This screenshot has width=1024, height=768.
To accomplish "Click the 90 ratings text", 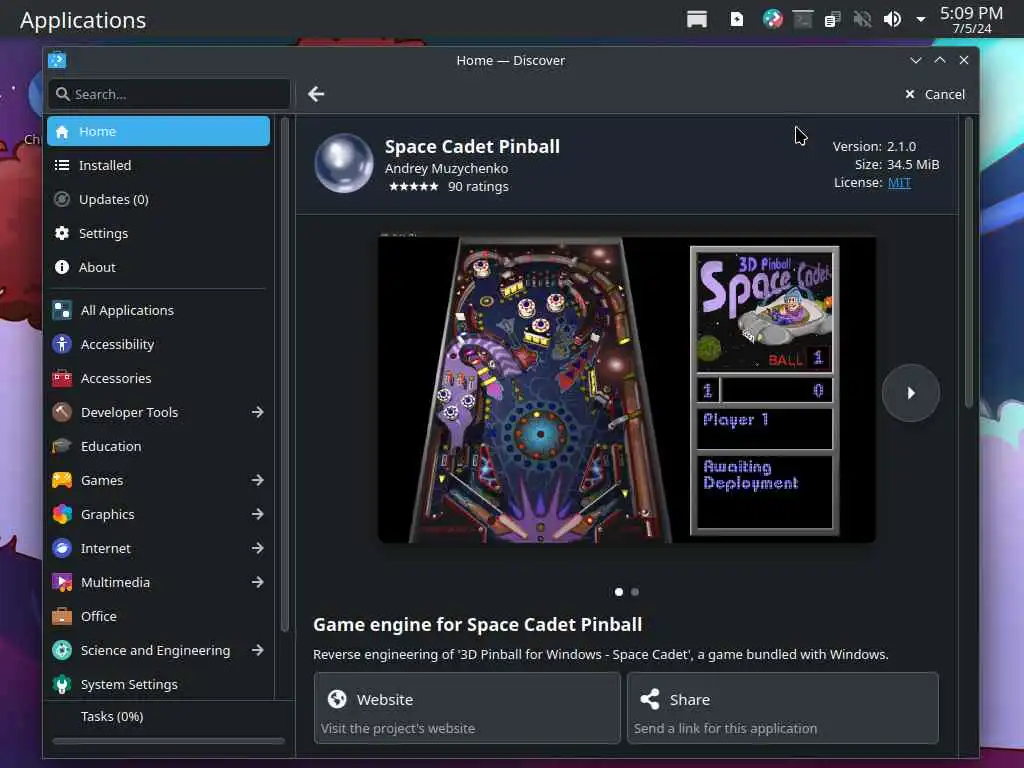I will (478, 186).
